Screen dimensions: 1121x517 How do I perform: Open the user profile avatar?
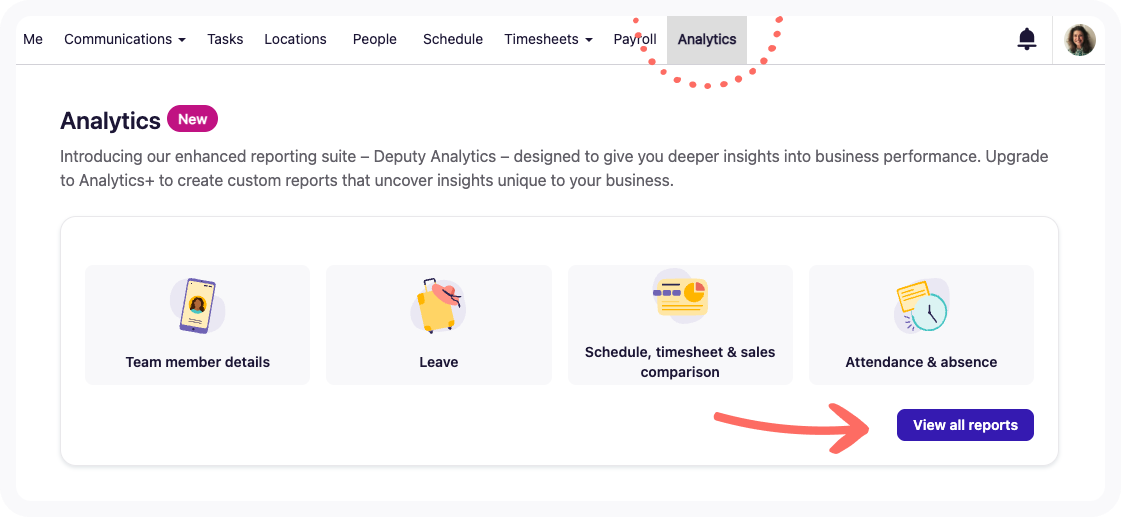[x=1080, y=40]
